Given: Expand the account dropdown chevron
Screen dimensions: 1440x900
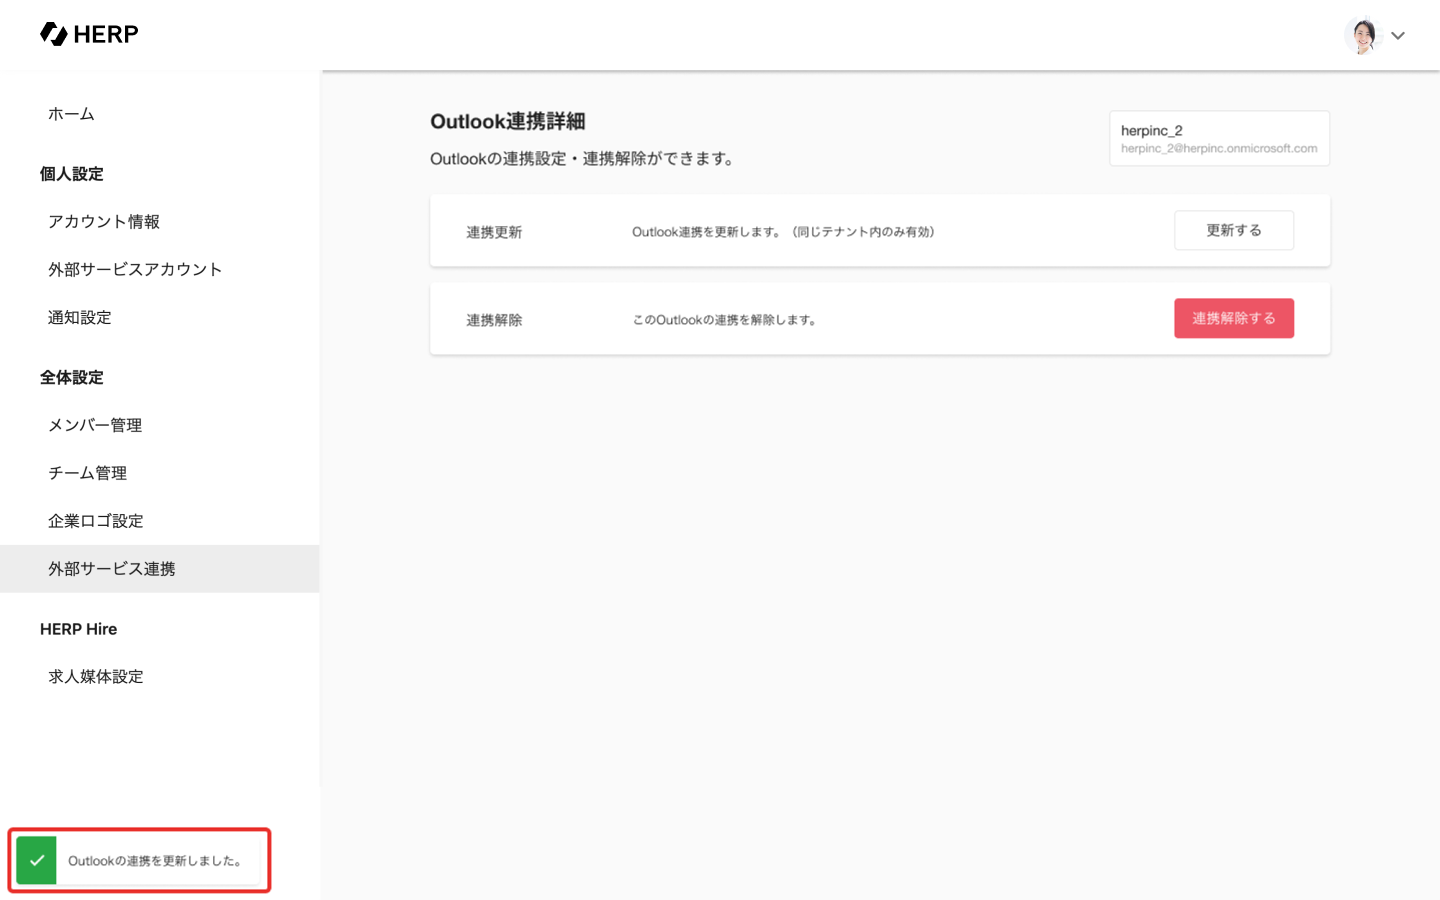Looking at the screenshot, I should click(1398, 36).
